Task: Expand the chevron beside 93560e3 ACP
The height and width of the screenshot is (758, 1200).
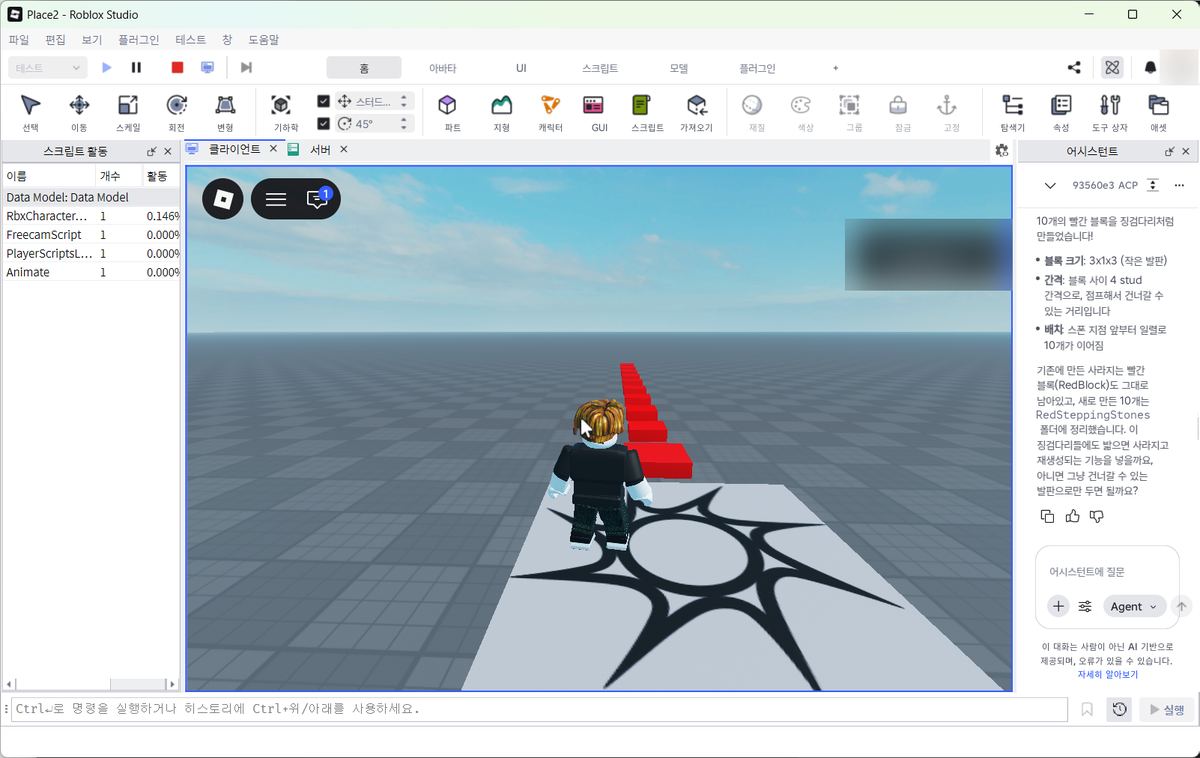Action: pyautogui.click(x=1050, y=185)
